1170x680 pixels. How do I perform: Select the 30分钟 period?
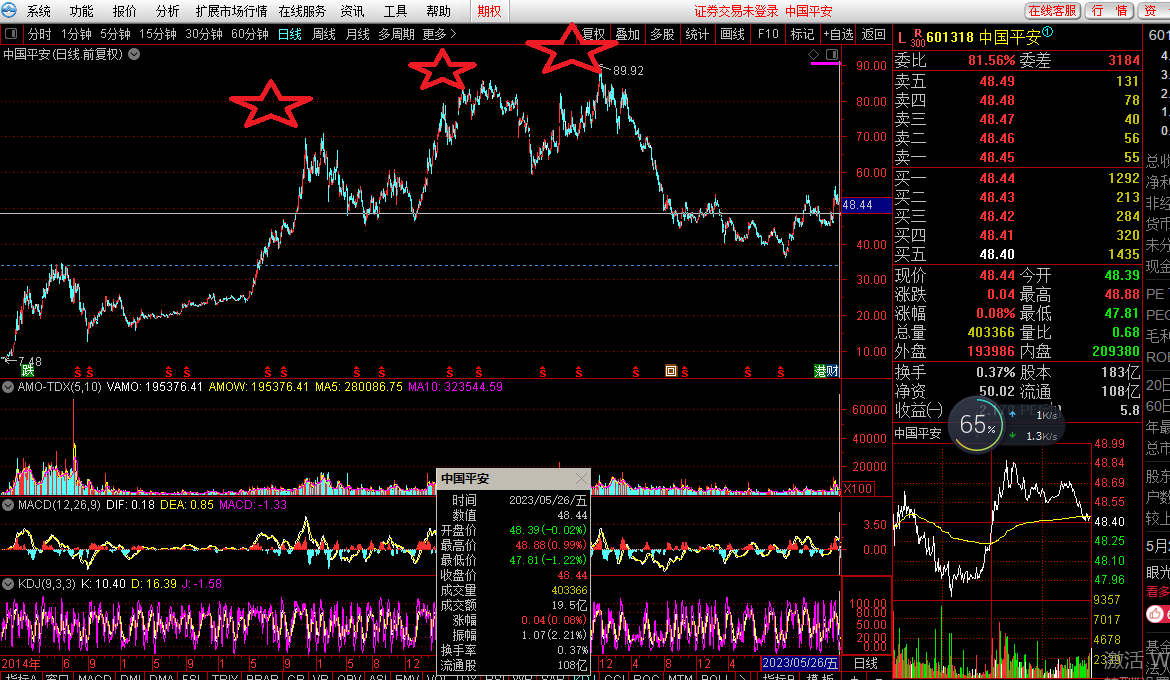[x=204, y=34]
